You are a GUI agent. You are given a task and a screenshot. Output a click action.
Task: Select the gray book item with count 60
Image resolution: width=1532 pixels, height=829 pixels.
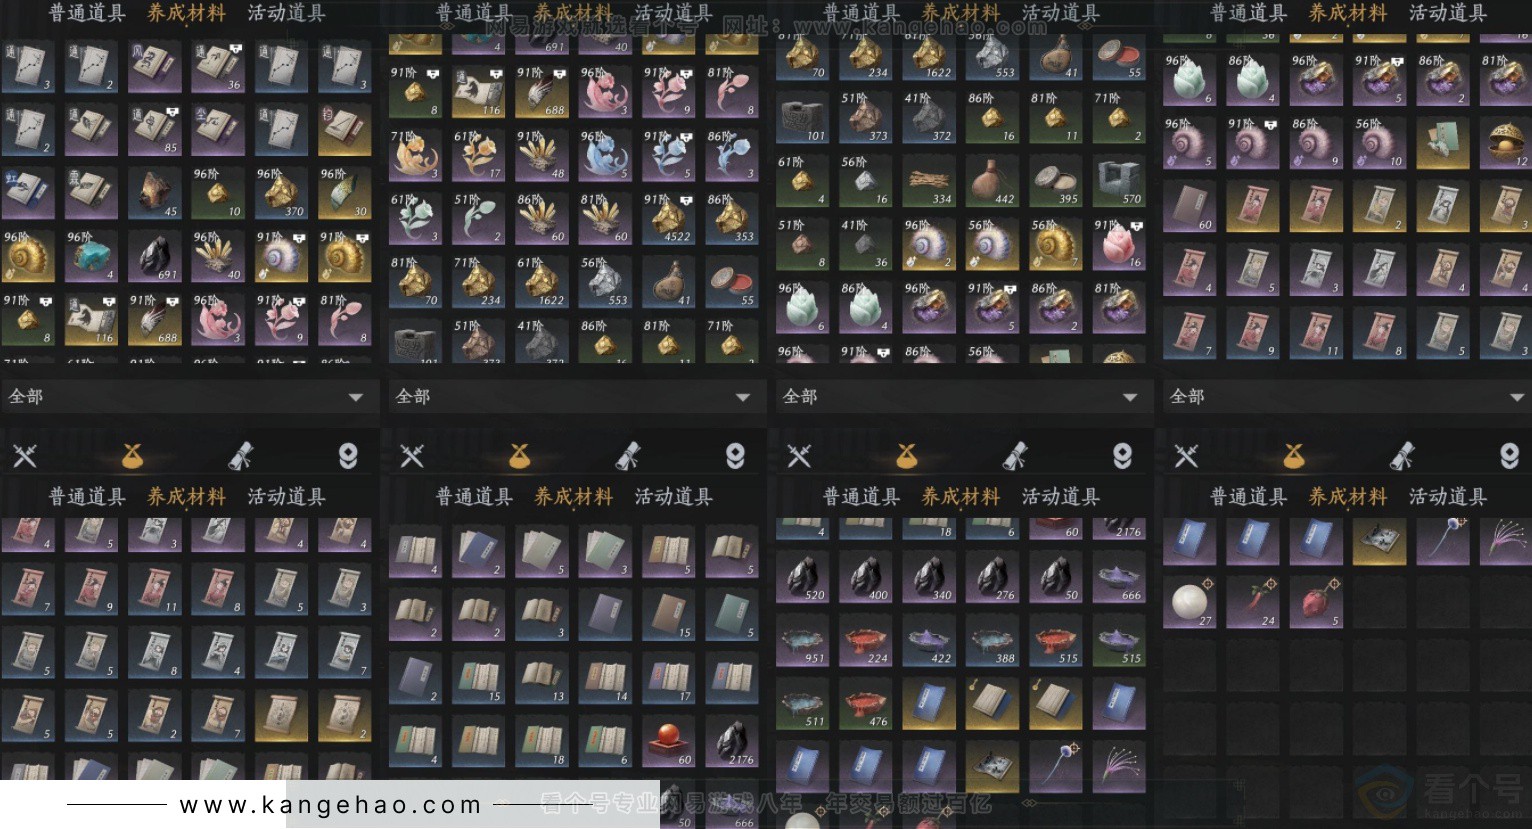click(1190, 207)
